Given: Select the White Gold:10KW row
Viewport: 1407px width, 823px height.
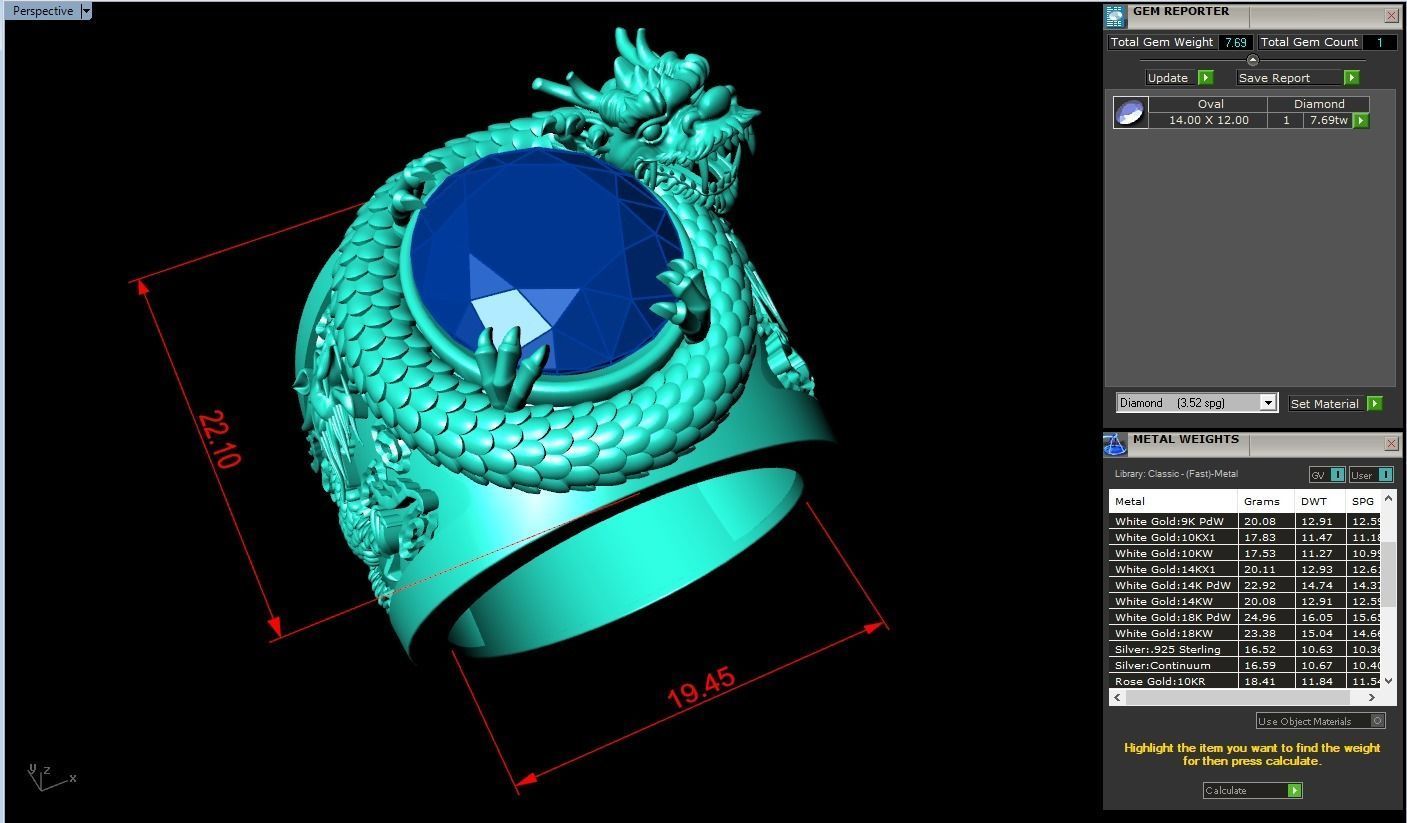Looking at the screenshot, I should (x=1244, y=553).
